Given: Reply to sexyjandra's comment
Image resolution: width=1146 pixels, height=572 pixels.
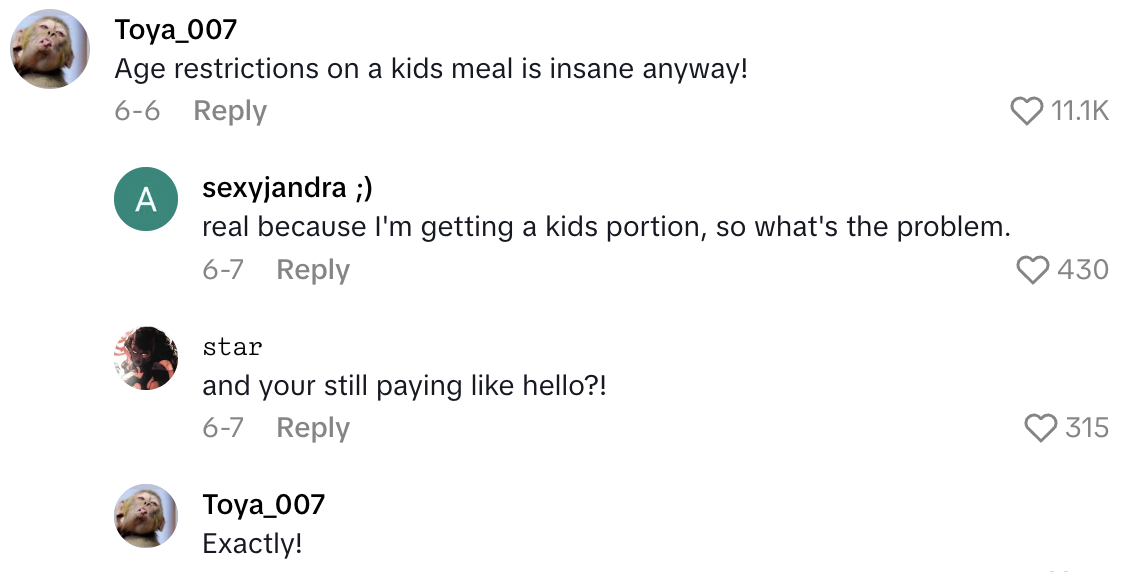Looking at the screenshot, I should (313, 269).
